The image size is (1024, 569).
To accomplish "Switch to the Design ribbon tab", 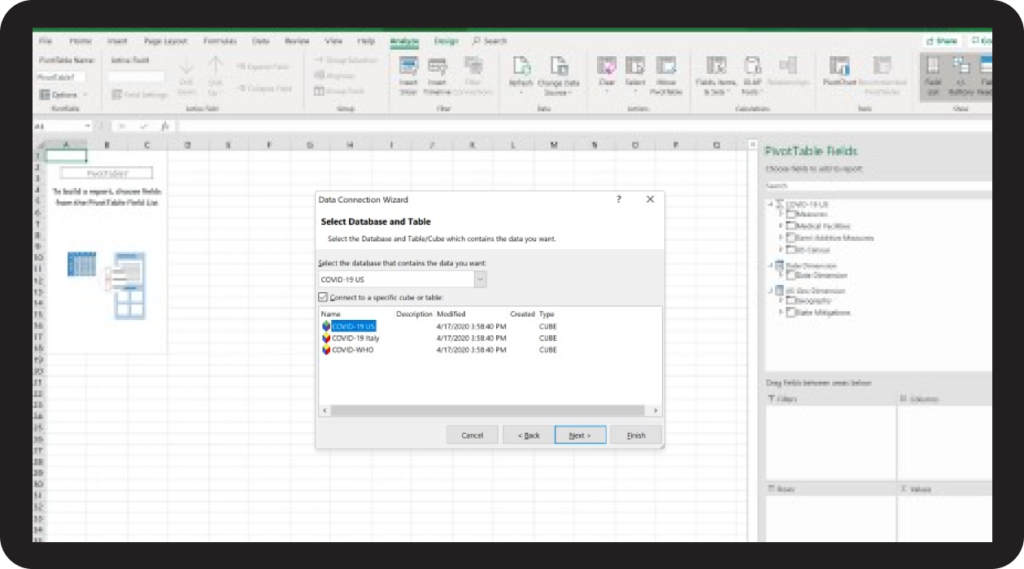I will coord(446,41).
